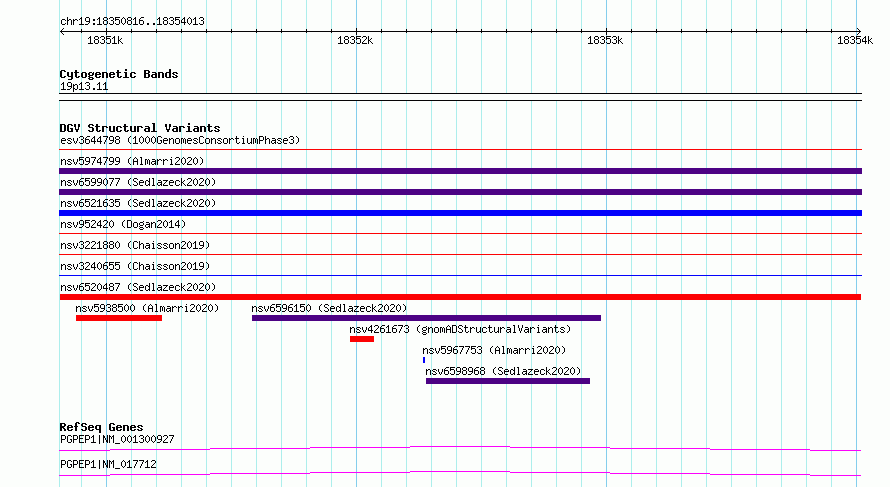Click the 18353k ruler tick label
This screenshot has width=890, height=487.
click(605, 40)
